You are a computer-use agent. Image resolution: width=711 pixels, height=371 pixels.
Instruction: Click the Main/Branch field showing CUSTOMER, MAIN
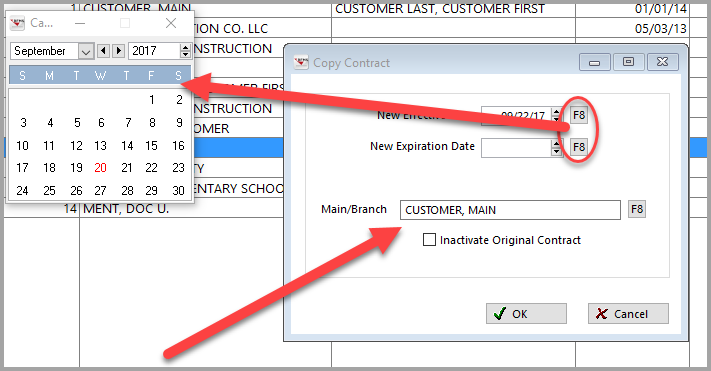pyautogui.click(x=510, y=210)
